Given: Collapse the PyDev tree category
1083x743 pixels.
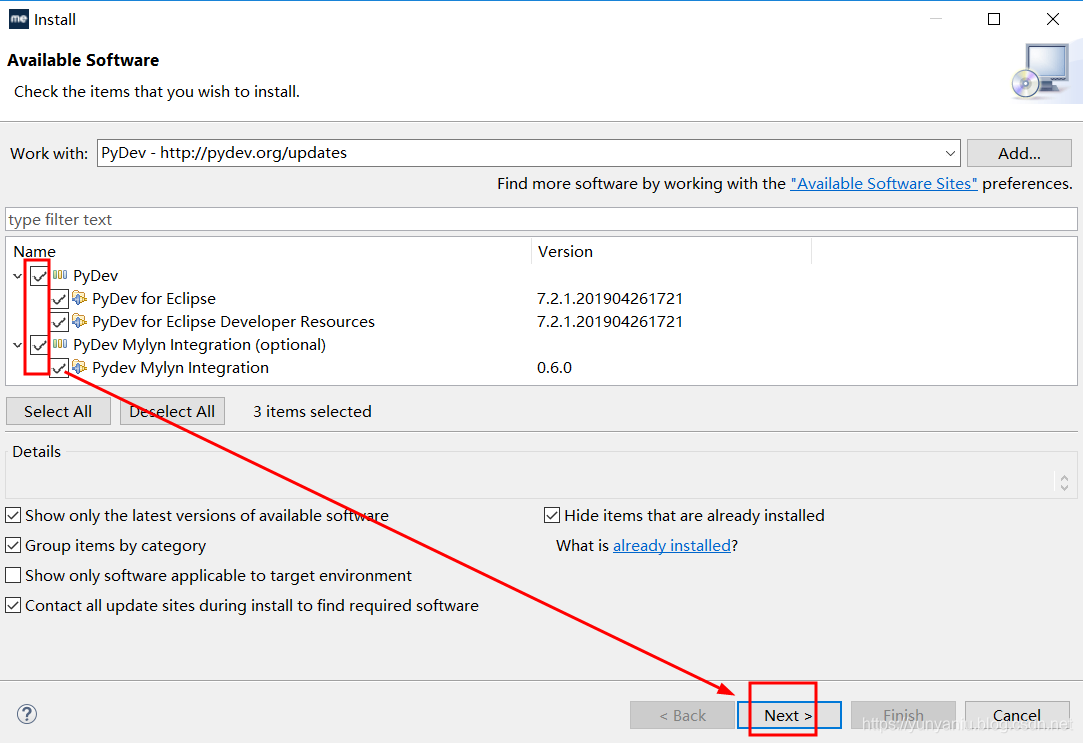Looking at the screenshot, I should pyautogui.click(x=18, y=276).
